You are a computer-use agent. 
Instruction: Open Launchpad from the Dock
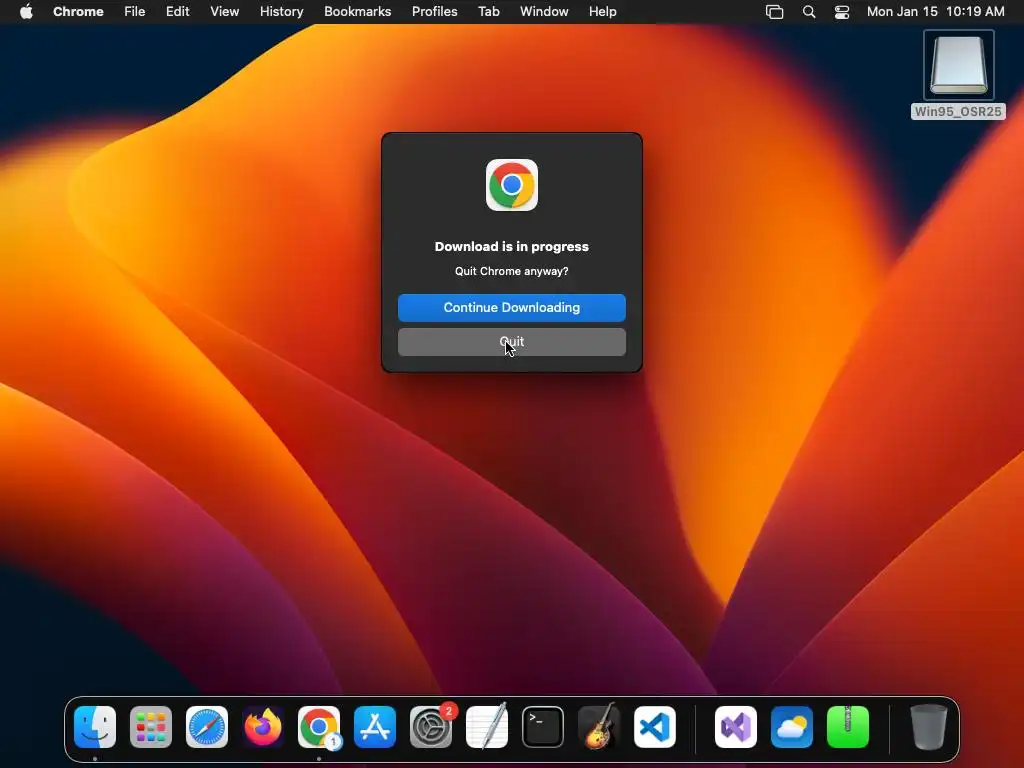coord(151,727)
